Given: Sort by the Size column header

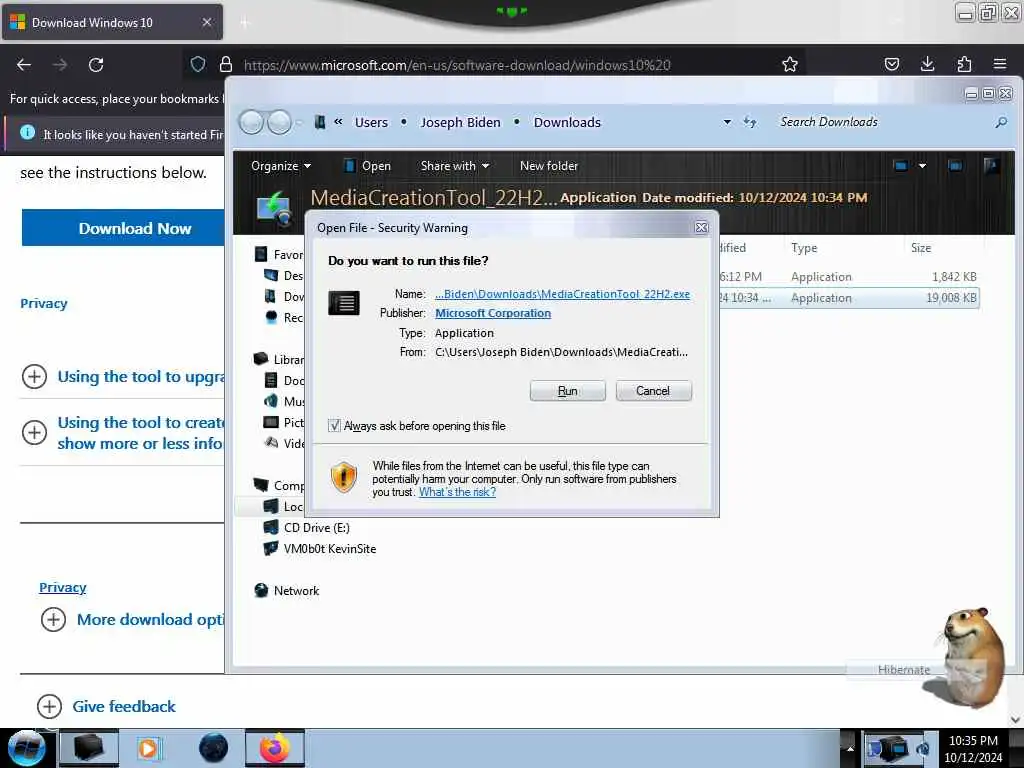Looking at the screenshot, I should click(x=921, y=248).
